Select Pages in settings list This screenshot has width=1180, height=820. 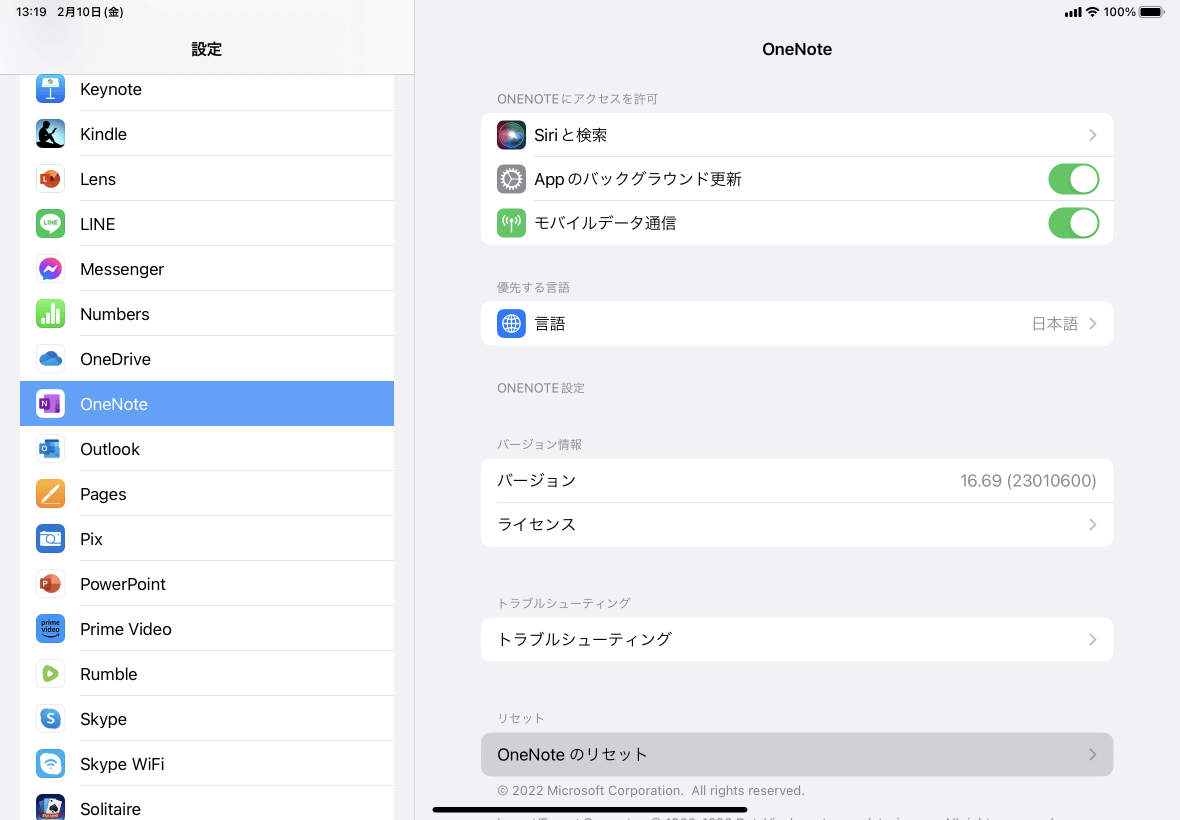coord(207,494)
